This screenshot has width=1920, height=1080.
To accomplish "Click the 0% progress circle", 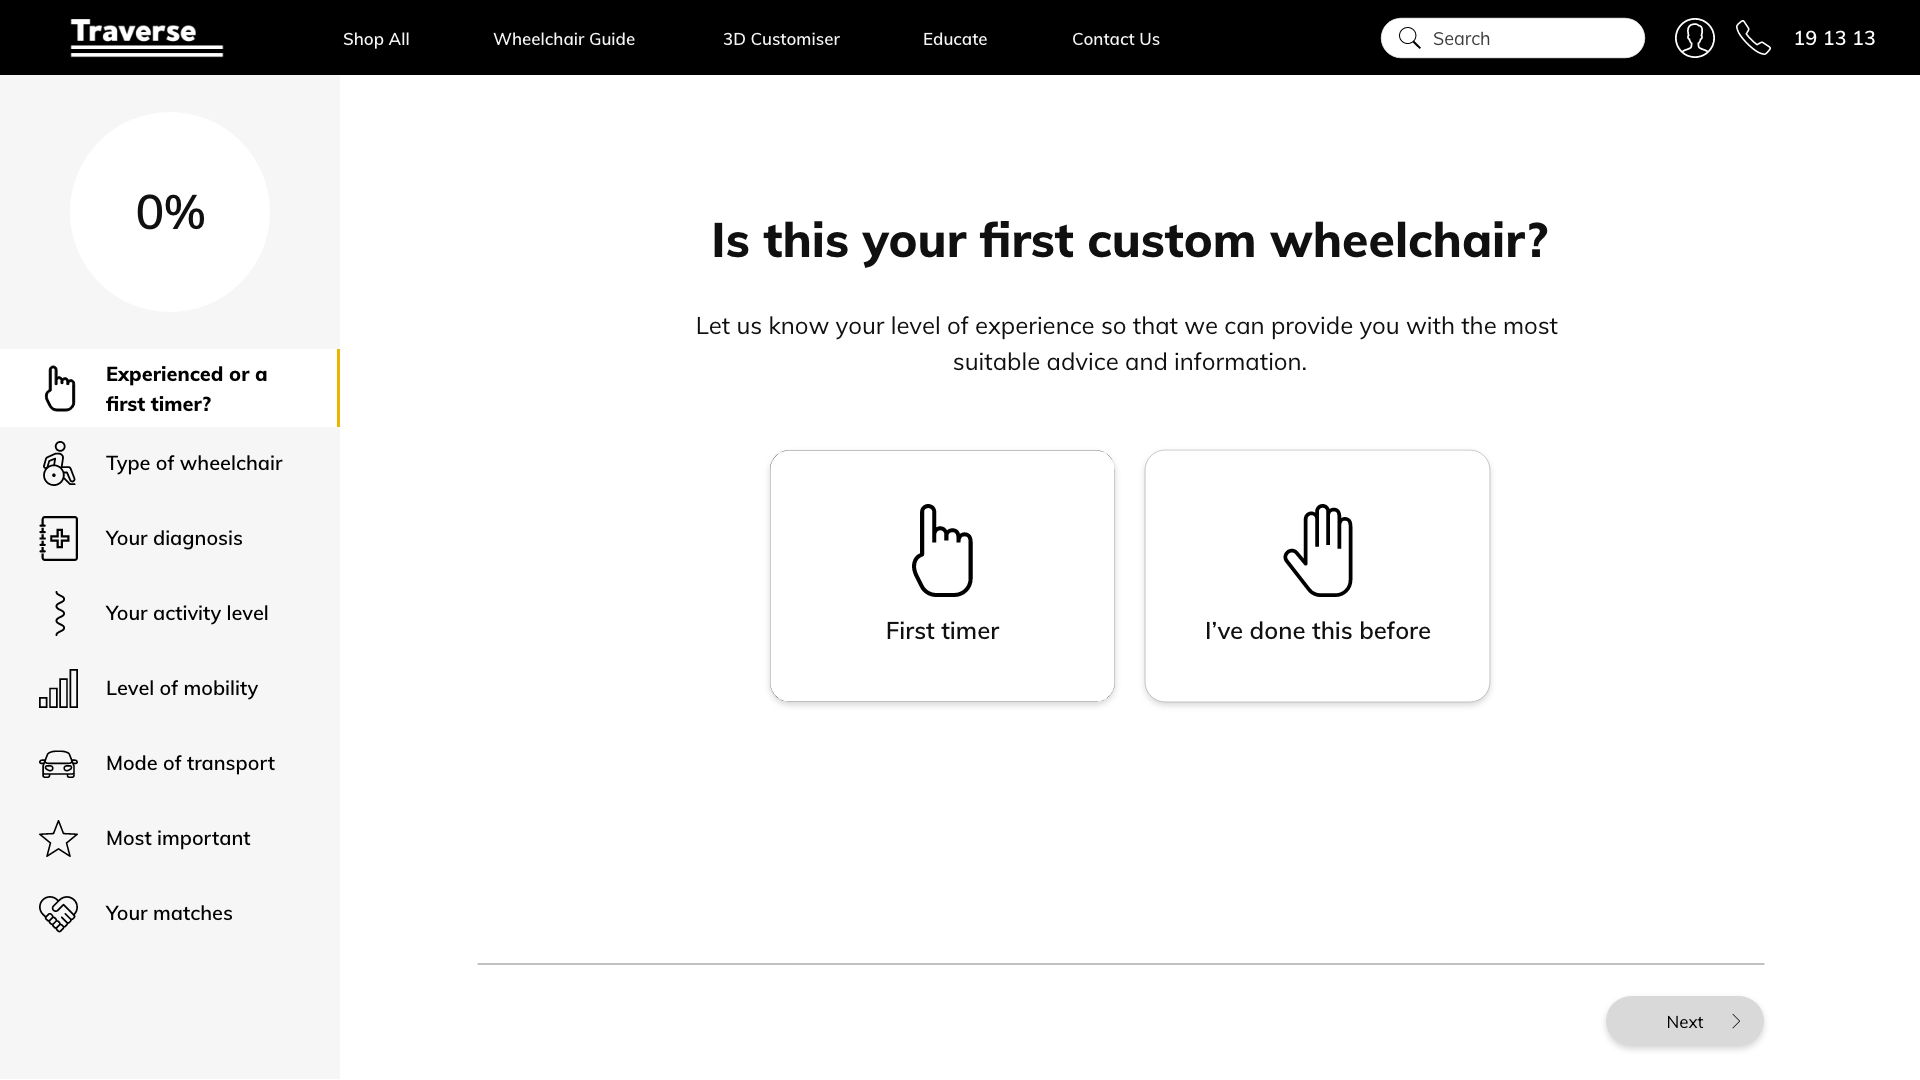I will 170,212.
